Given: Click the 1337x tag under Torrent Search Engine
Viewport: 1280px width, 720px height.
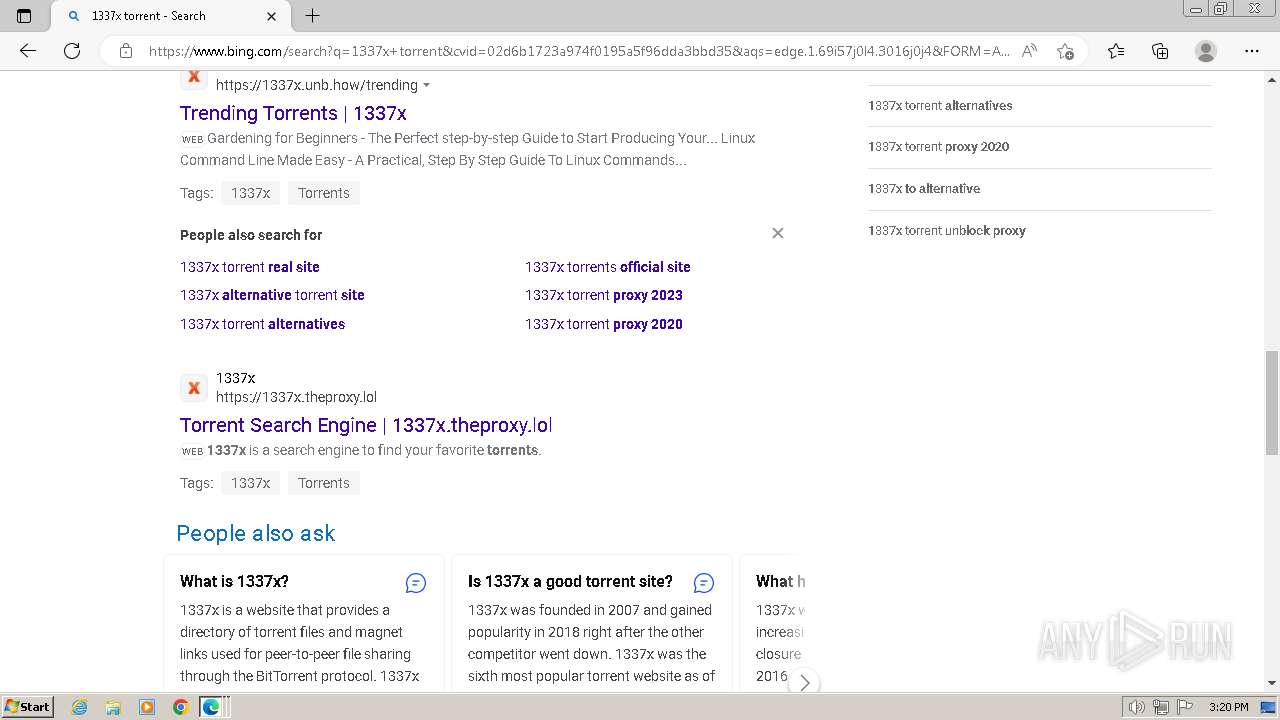Looking at the screenshot, I should (x=250, y=483).
